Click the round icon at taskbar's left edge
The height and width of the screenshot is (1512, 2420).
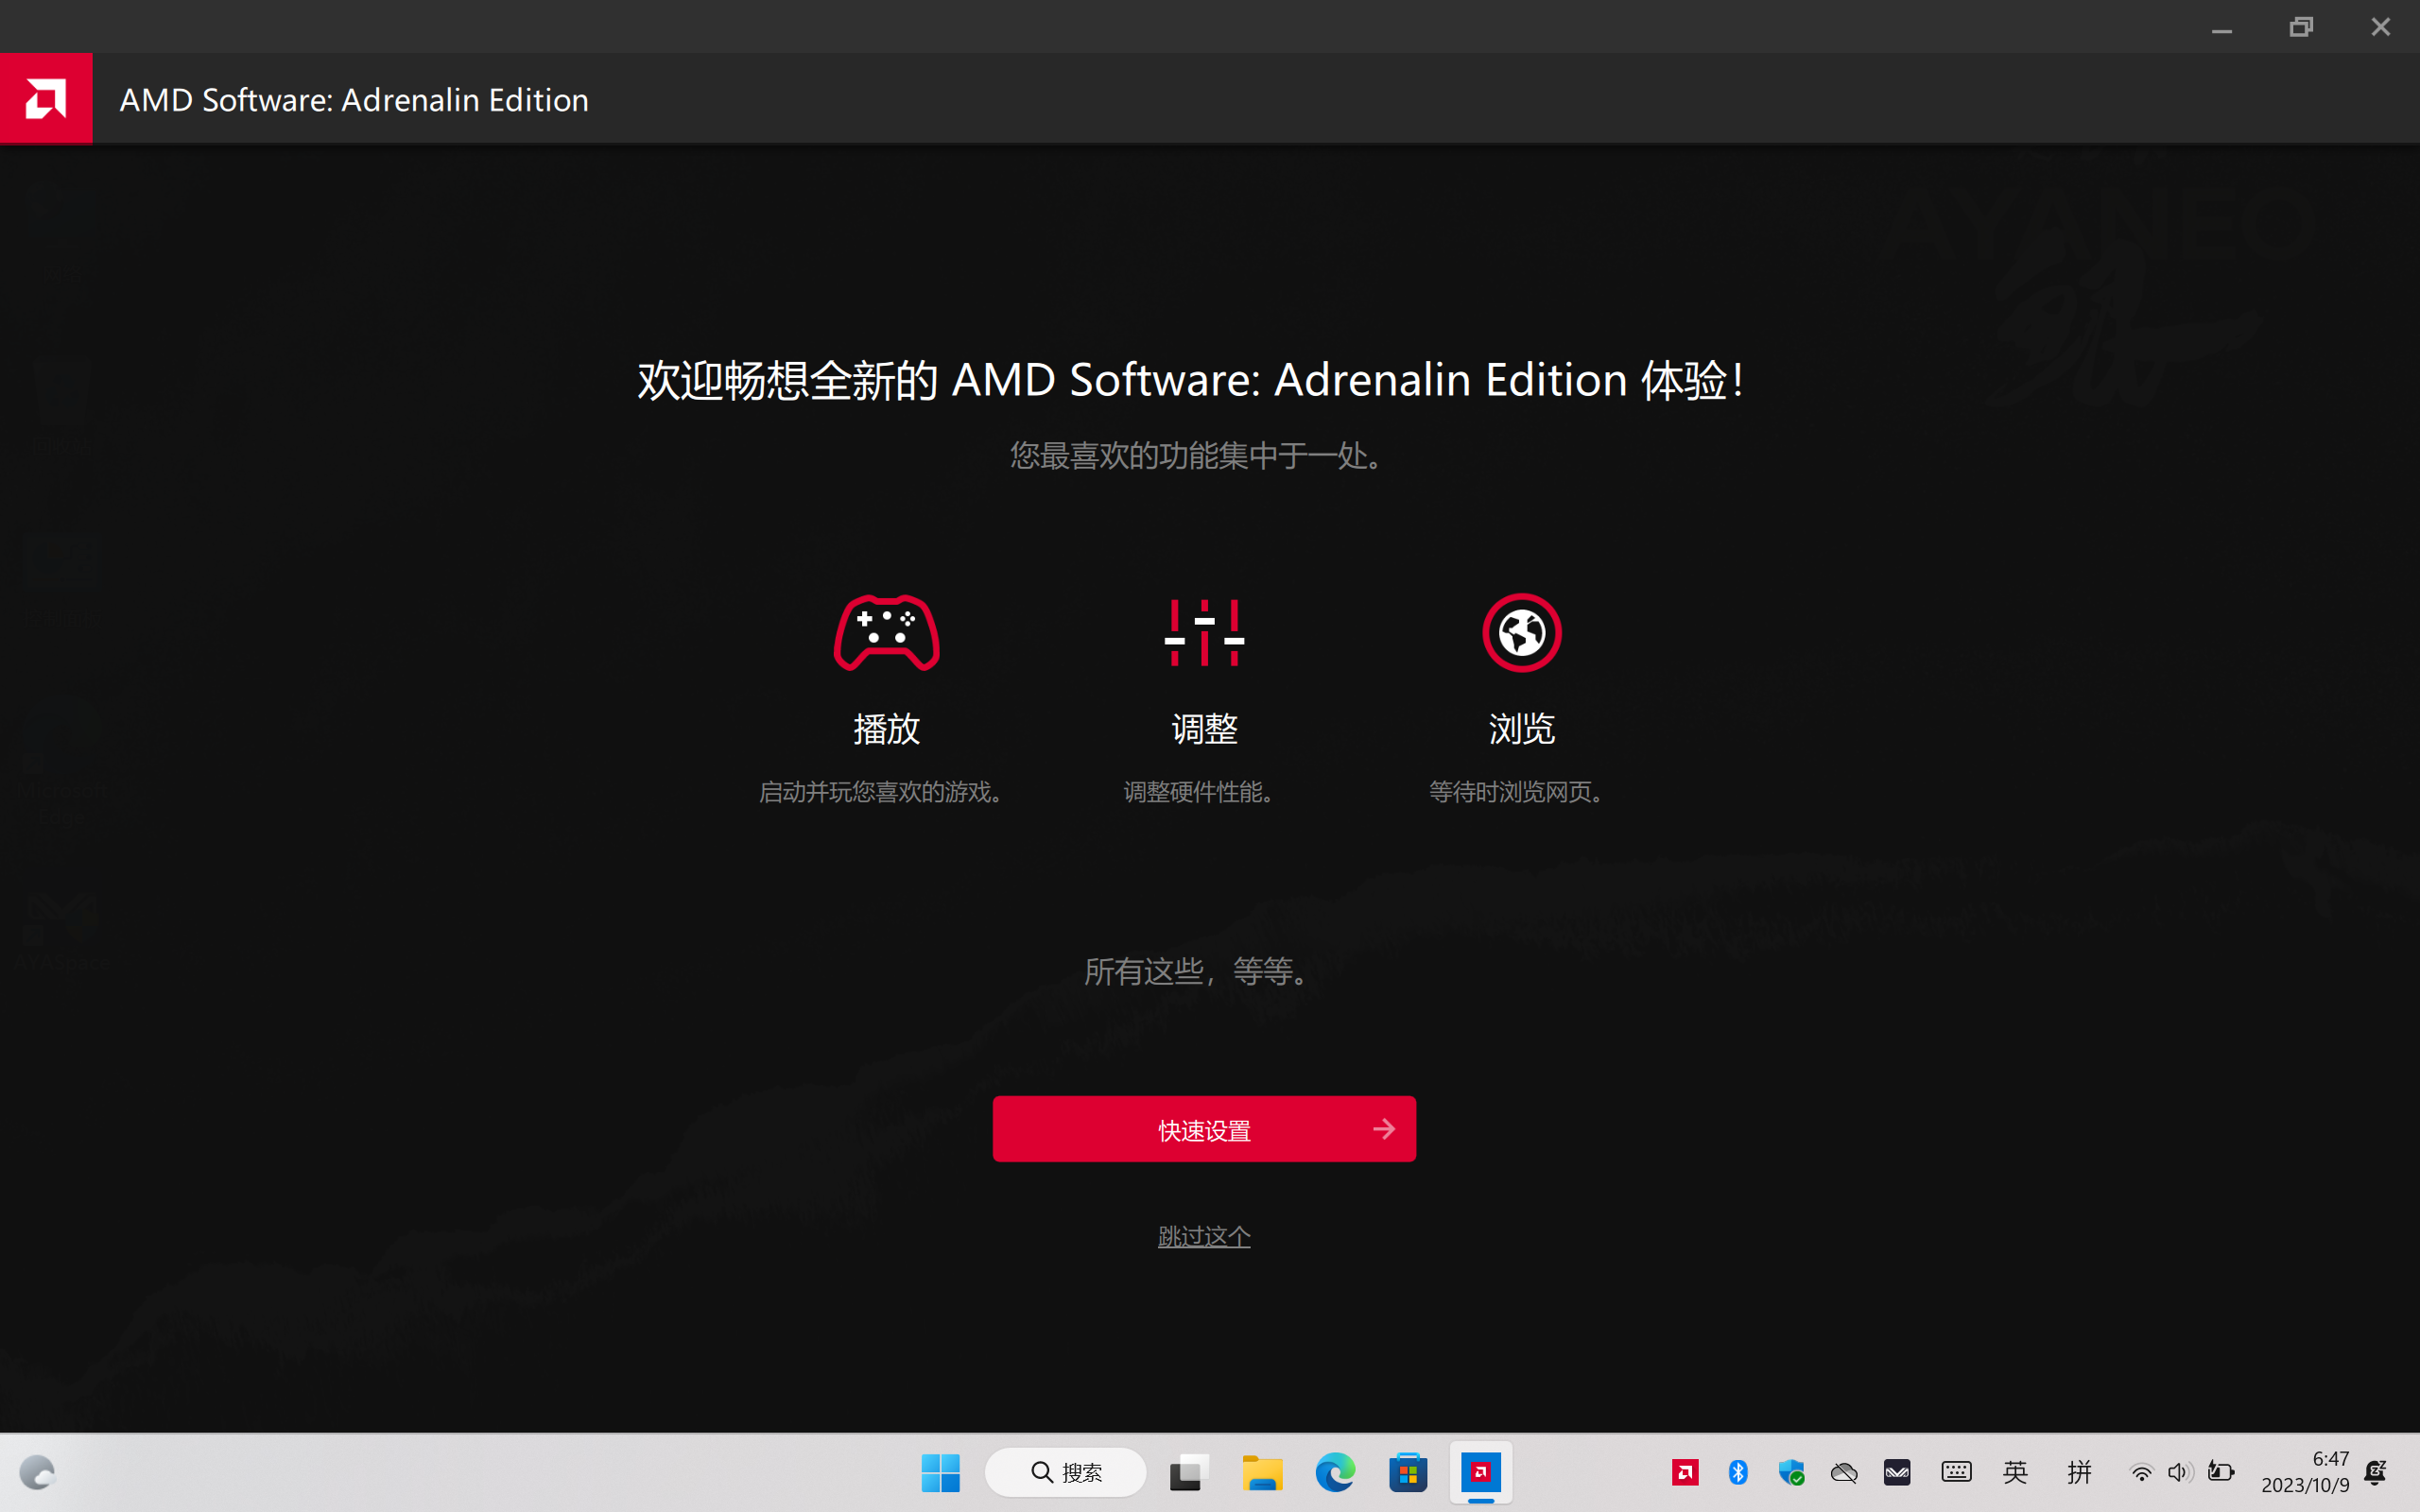(38, 1473)
